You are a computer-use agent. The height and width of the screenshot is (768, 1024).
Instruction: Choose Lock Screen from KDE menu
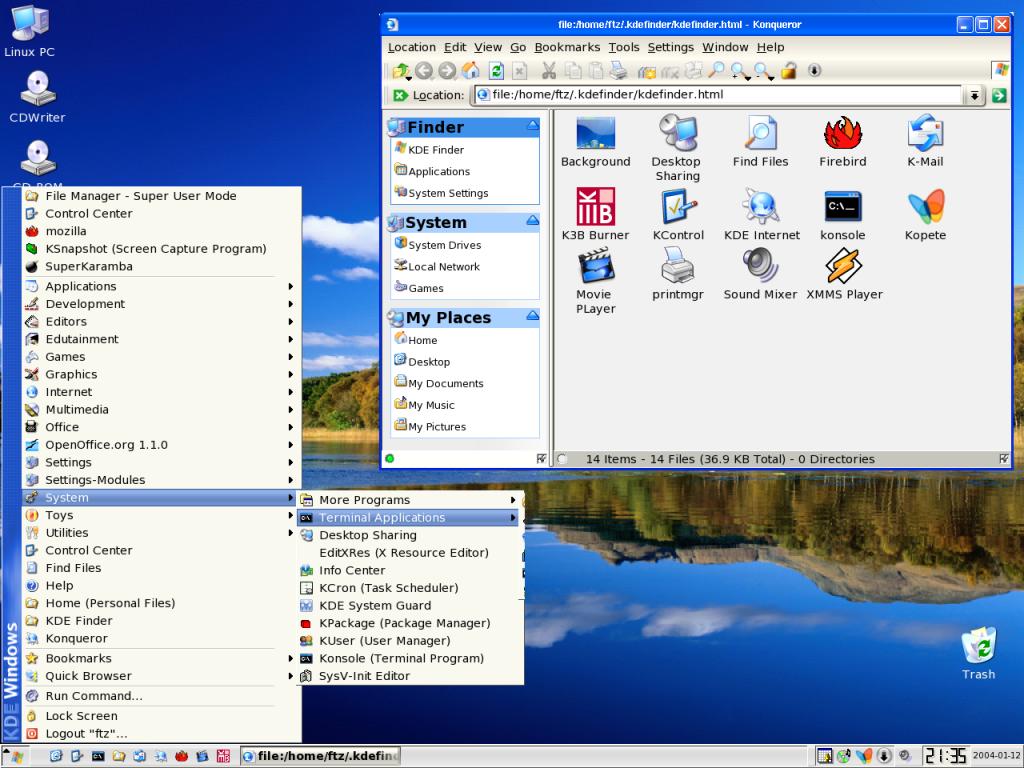pyautogui.click(x=161, y=716)
